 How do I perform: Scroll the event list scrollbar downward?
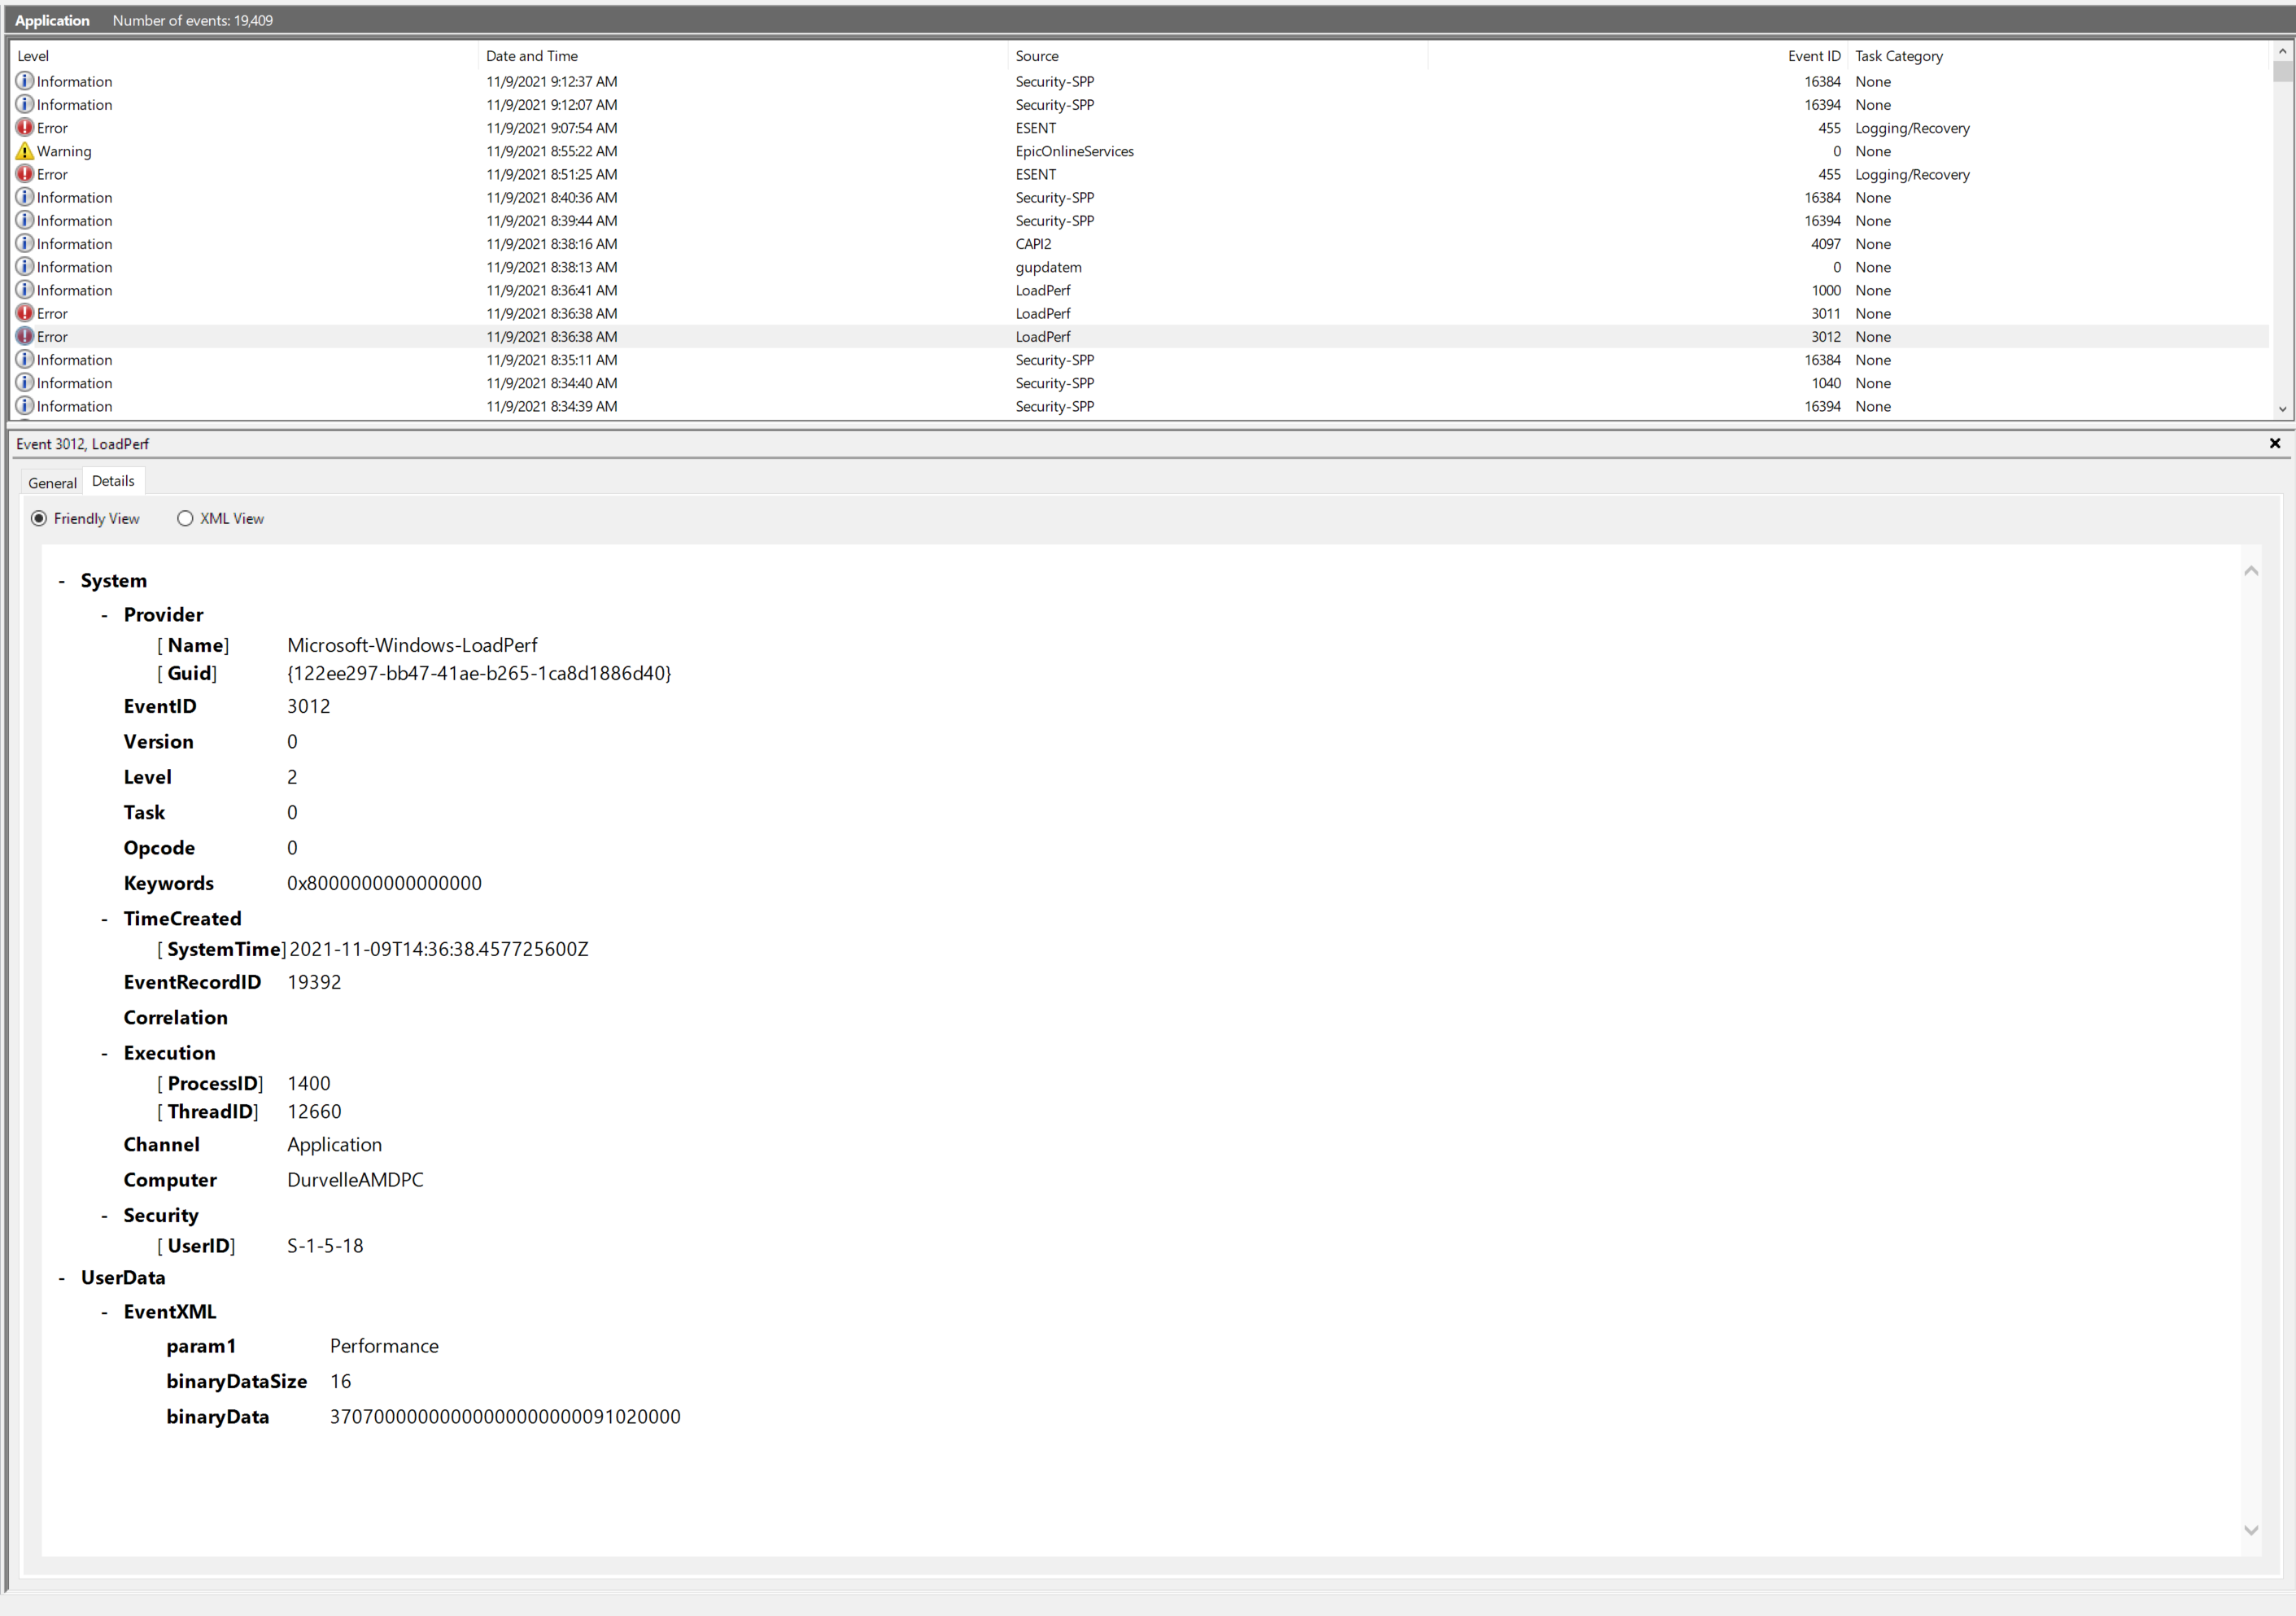point(2282,408)
